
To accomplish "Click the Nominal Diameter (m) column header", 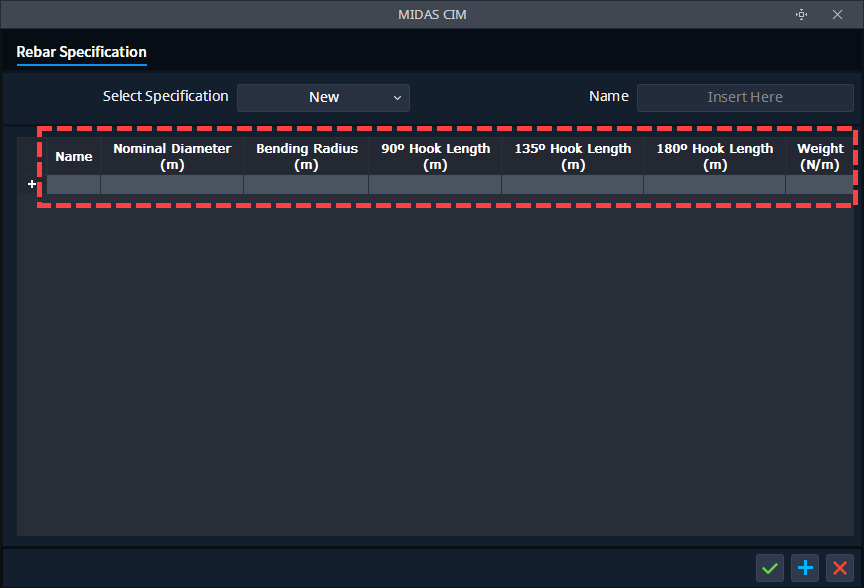I will (x=171, y=156).
